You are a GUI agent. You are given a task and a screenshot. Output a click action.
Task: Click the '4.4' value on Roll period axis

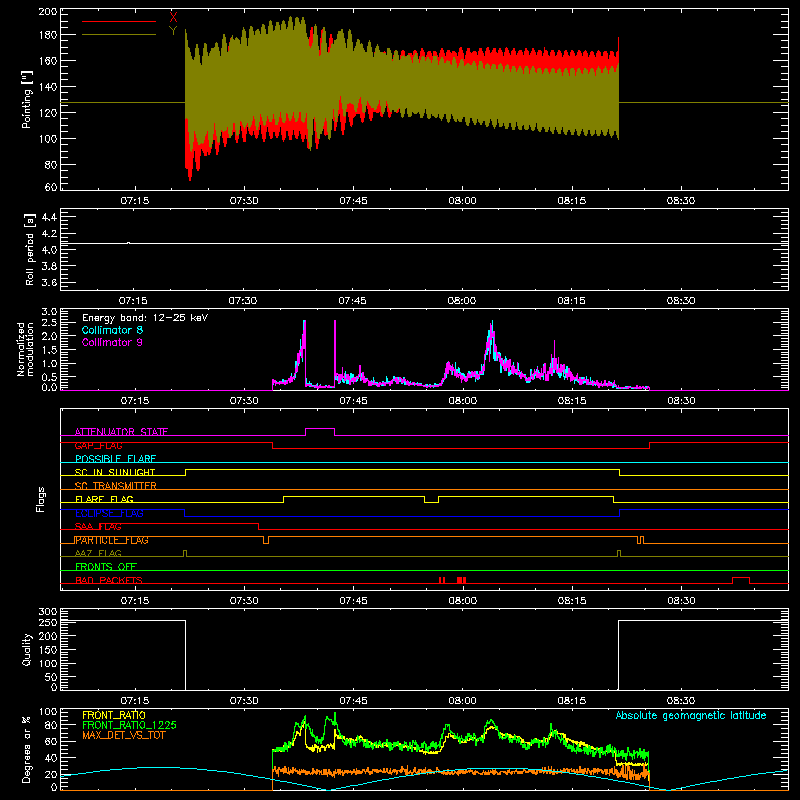point(49,218)
